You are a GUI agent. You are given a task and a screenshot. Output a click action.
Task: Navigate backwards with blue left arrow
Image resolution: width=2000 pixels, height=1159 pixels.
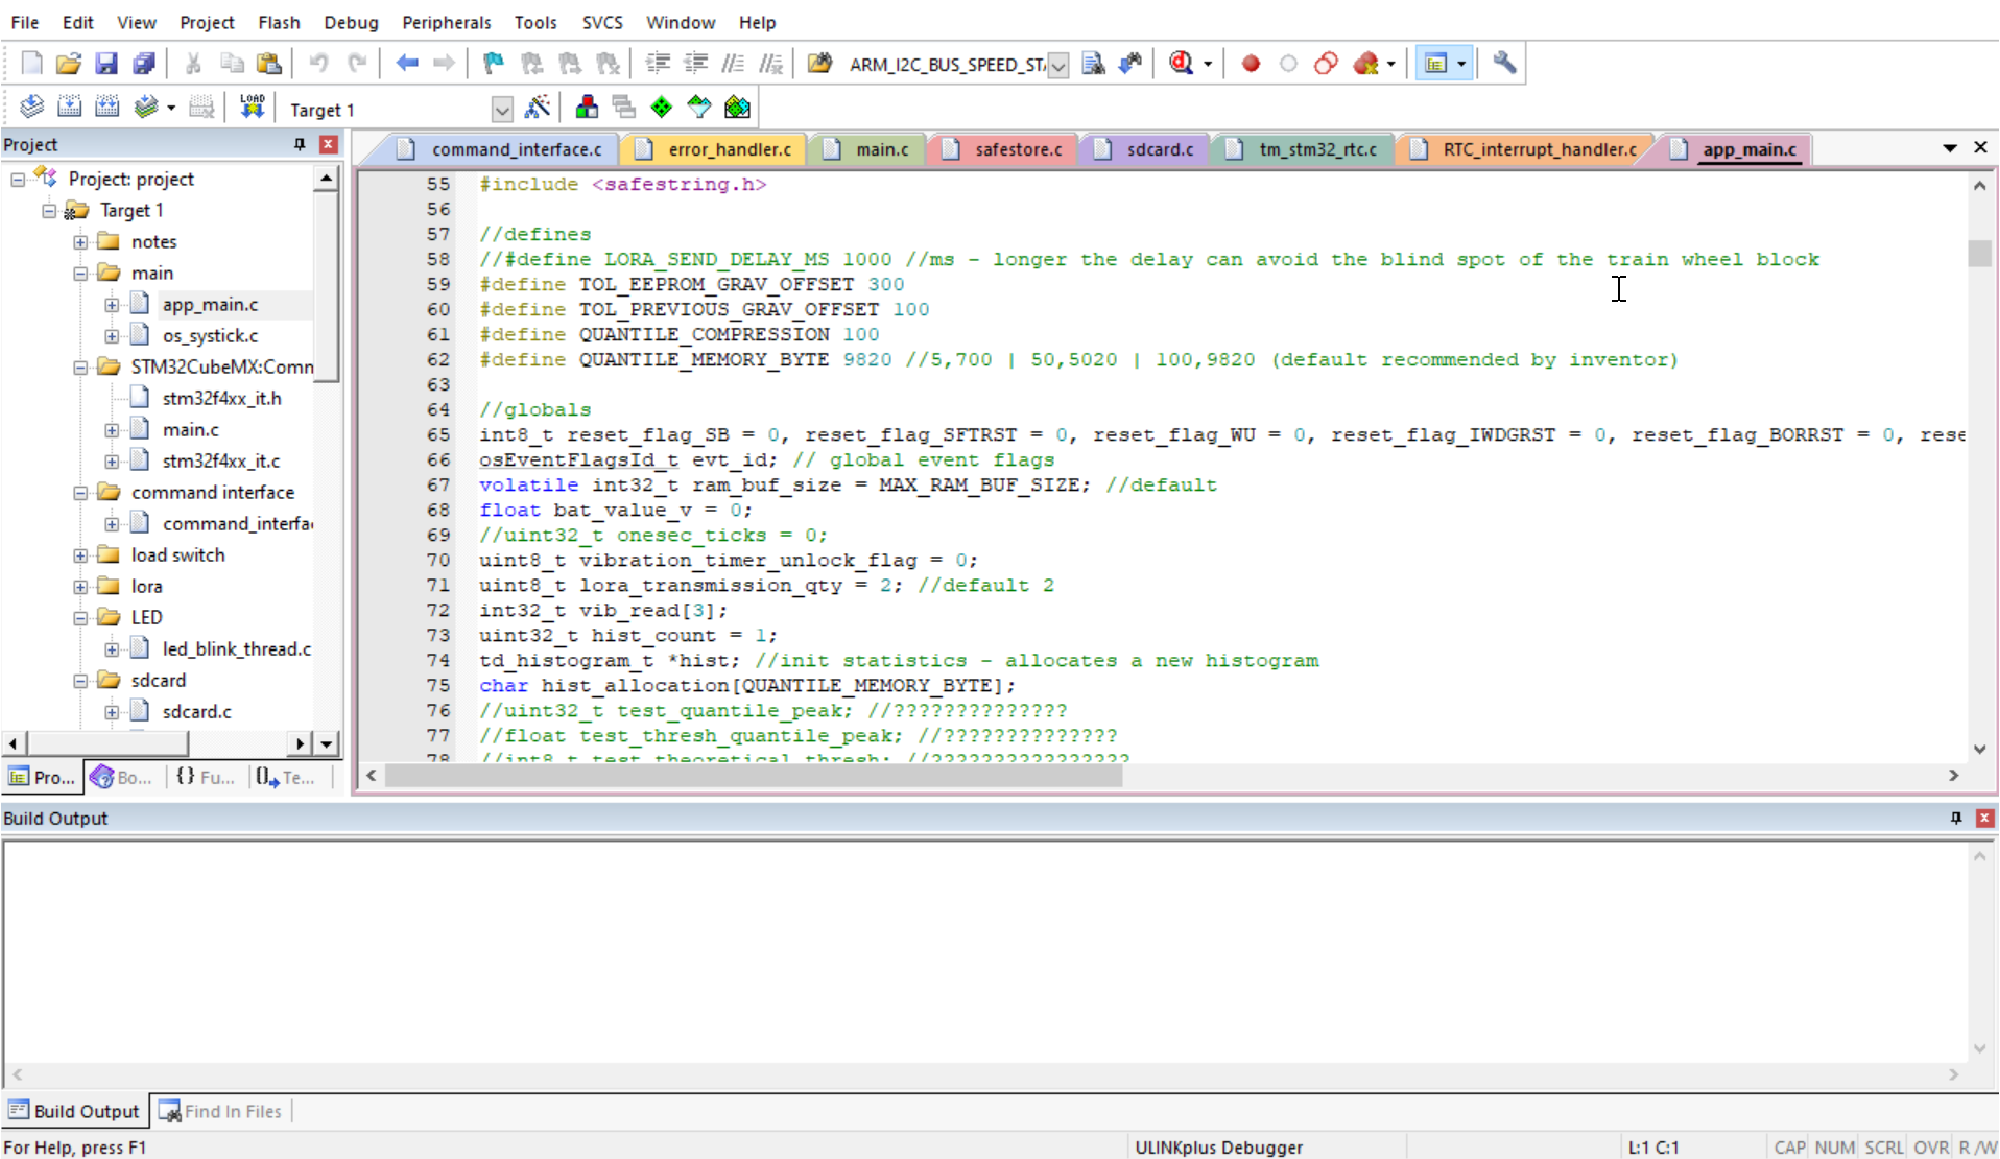coord(407,63)
